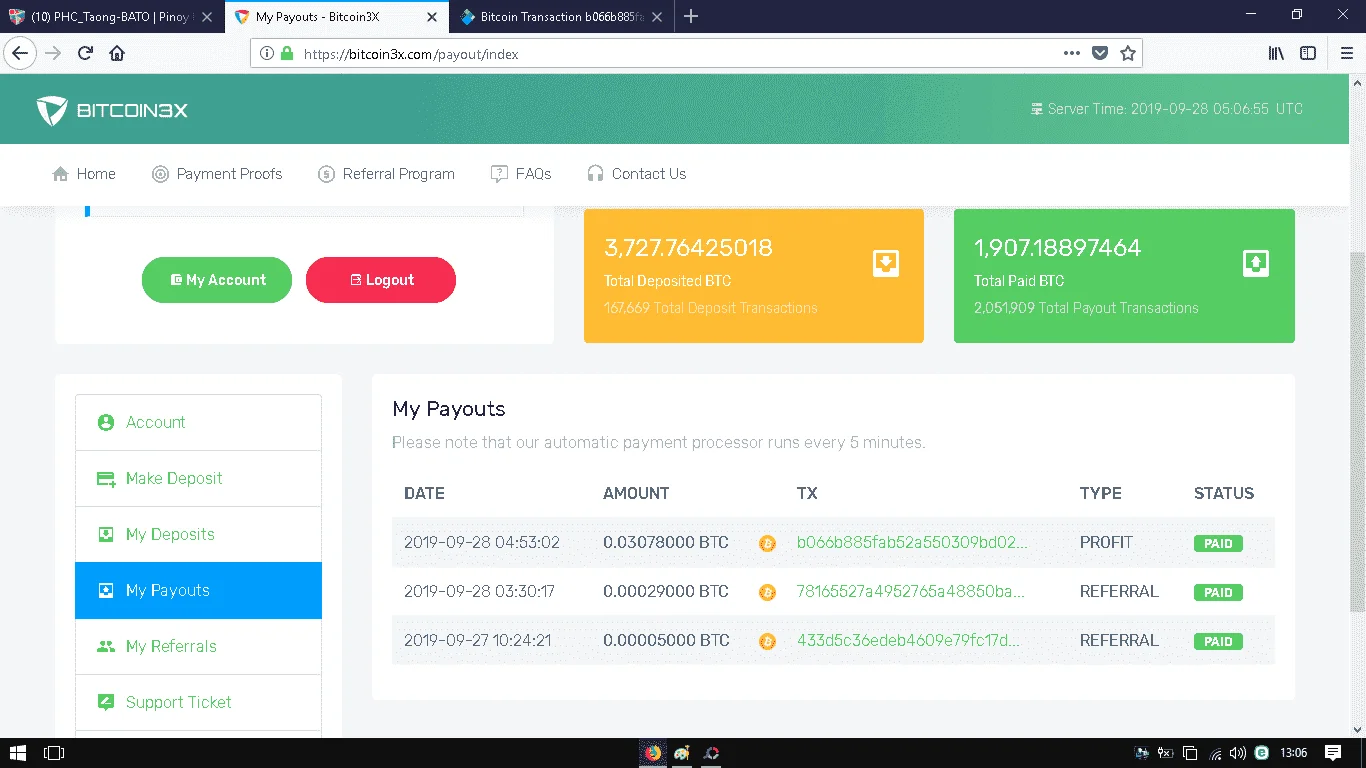Show site information for bitcoin3x.com
The width and height of the screenshot is (1366, 768).
pos(267,54)
